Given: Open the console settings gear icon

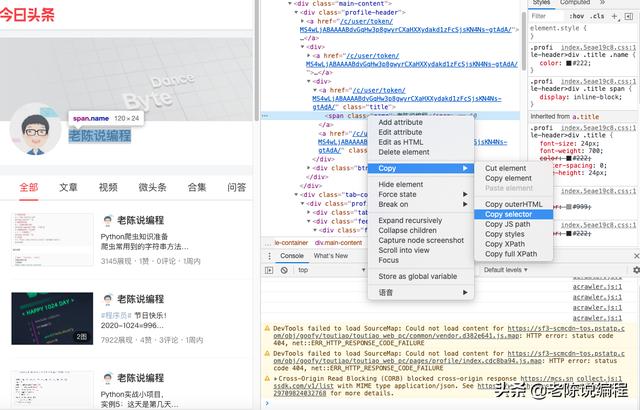Looking at the screenshot, I should 636,270.
